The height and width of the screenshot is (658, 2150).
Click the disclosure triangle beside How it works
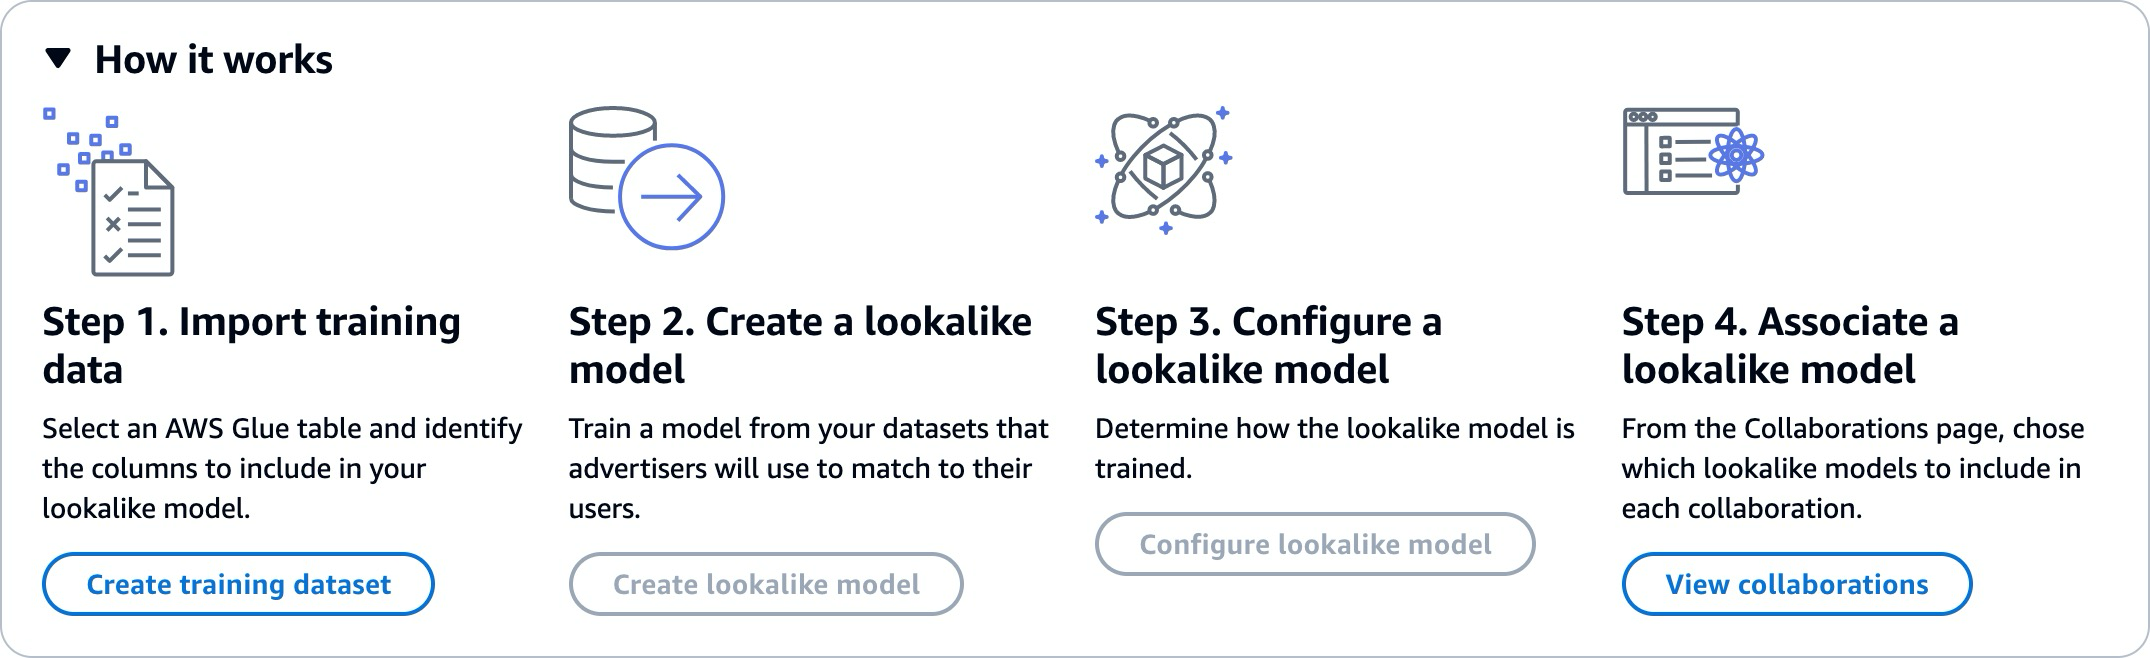(58, 60)
